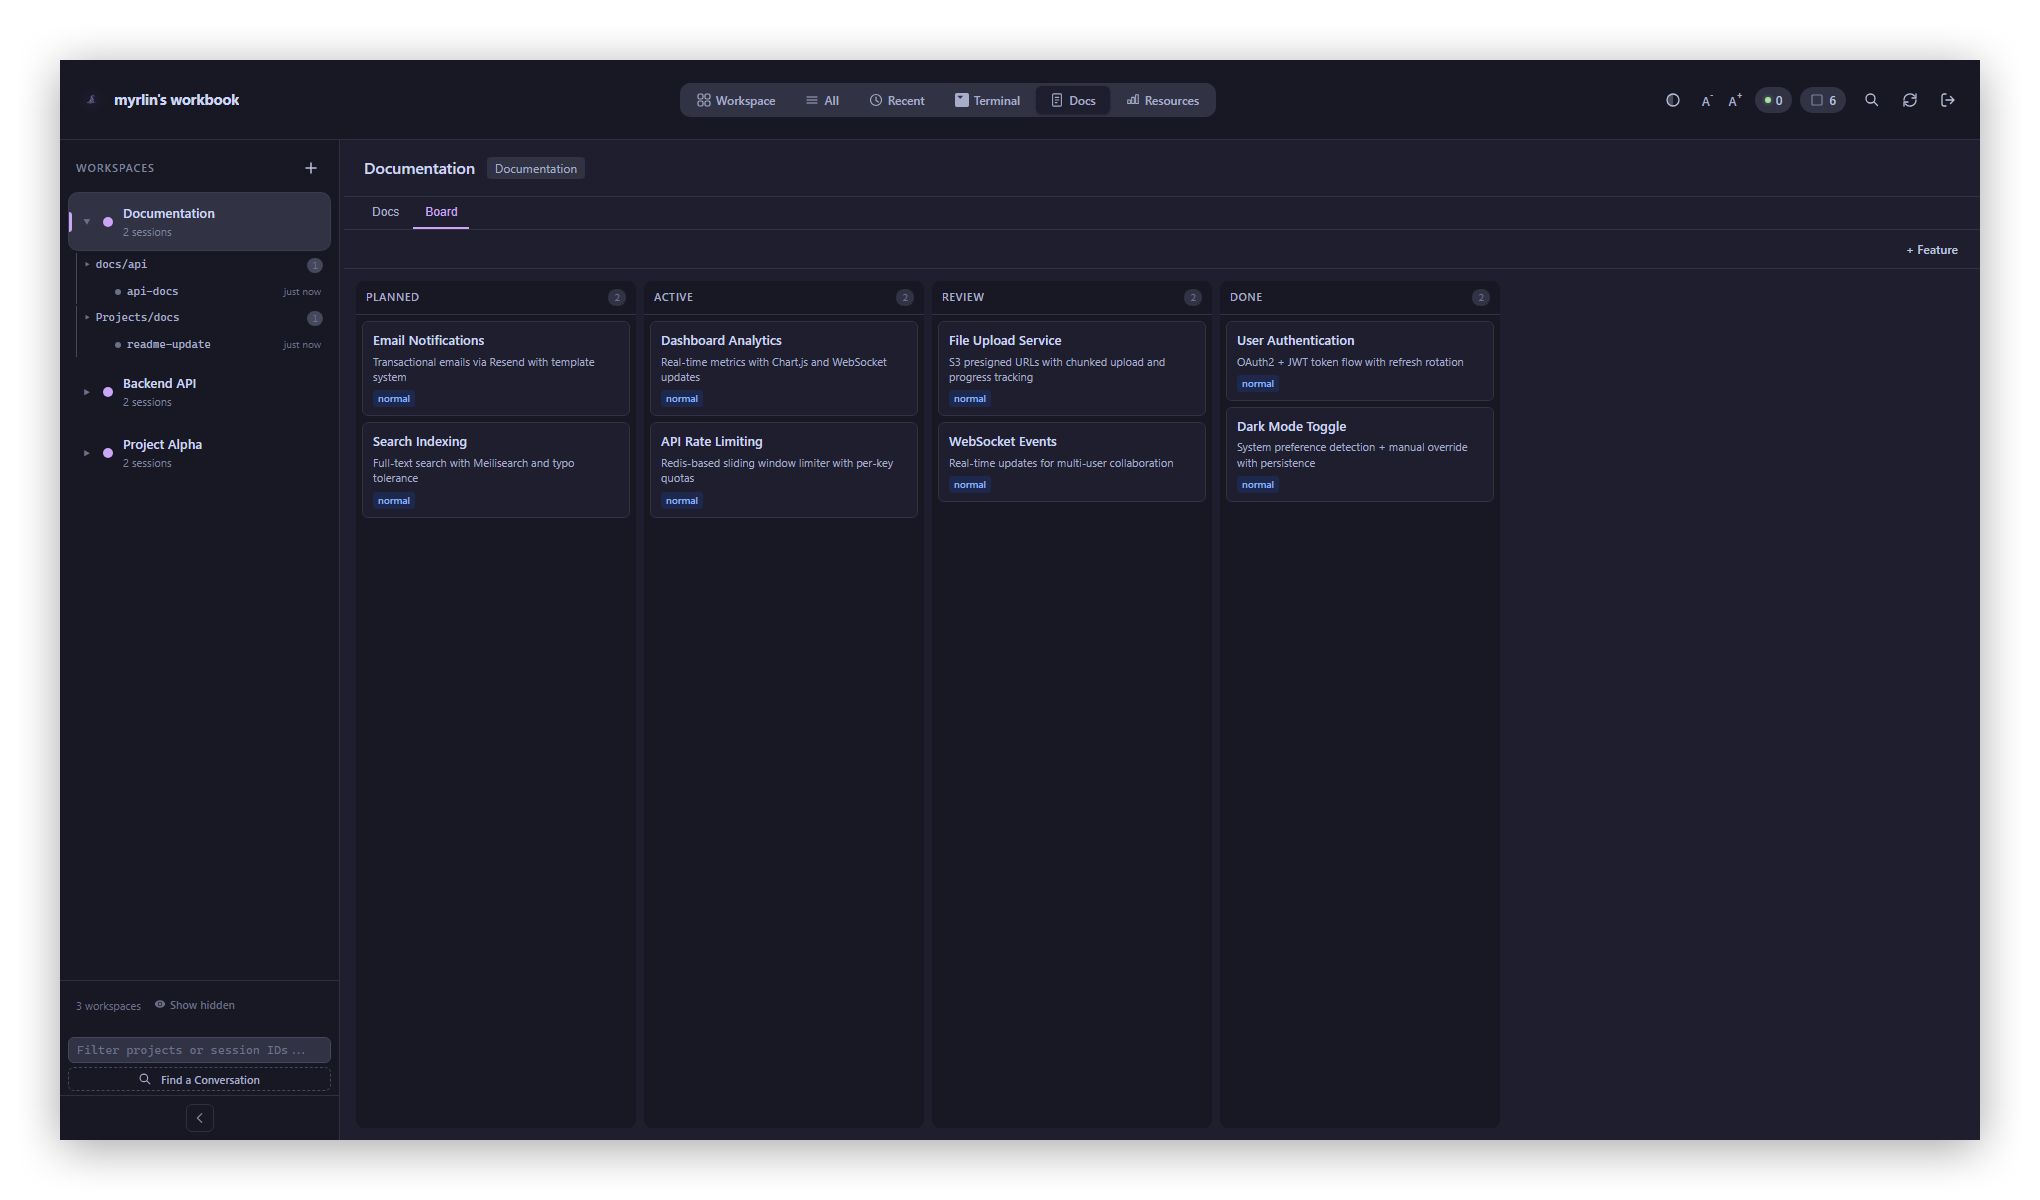2040x1200 pixels.
Task: Expand the Project Alpha workspace arrow
Action: coord(87,453)
